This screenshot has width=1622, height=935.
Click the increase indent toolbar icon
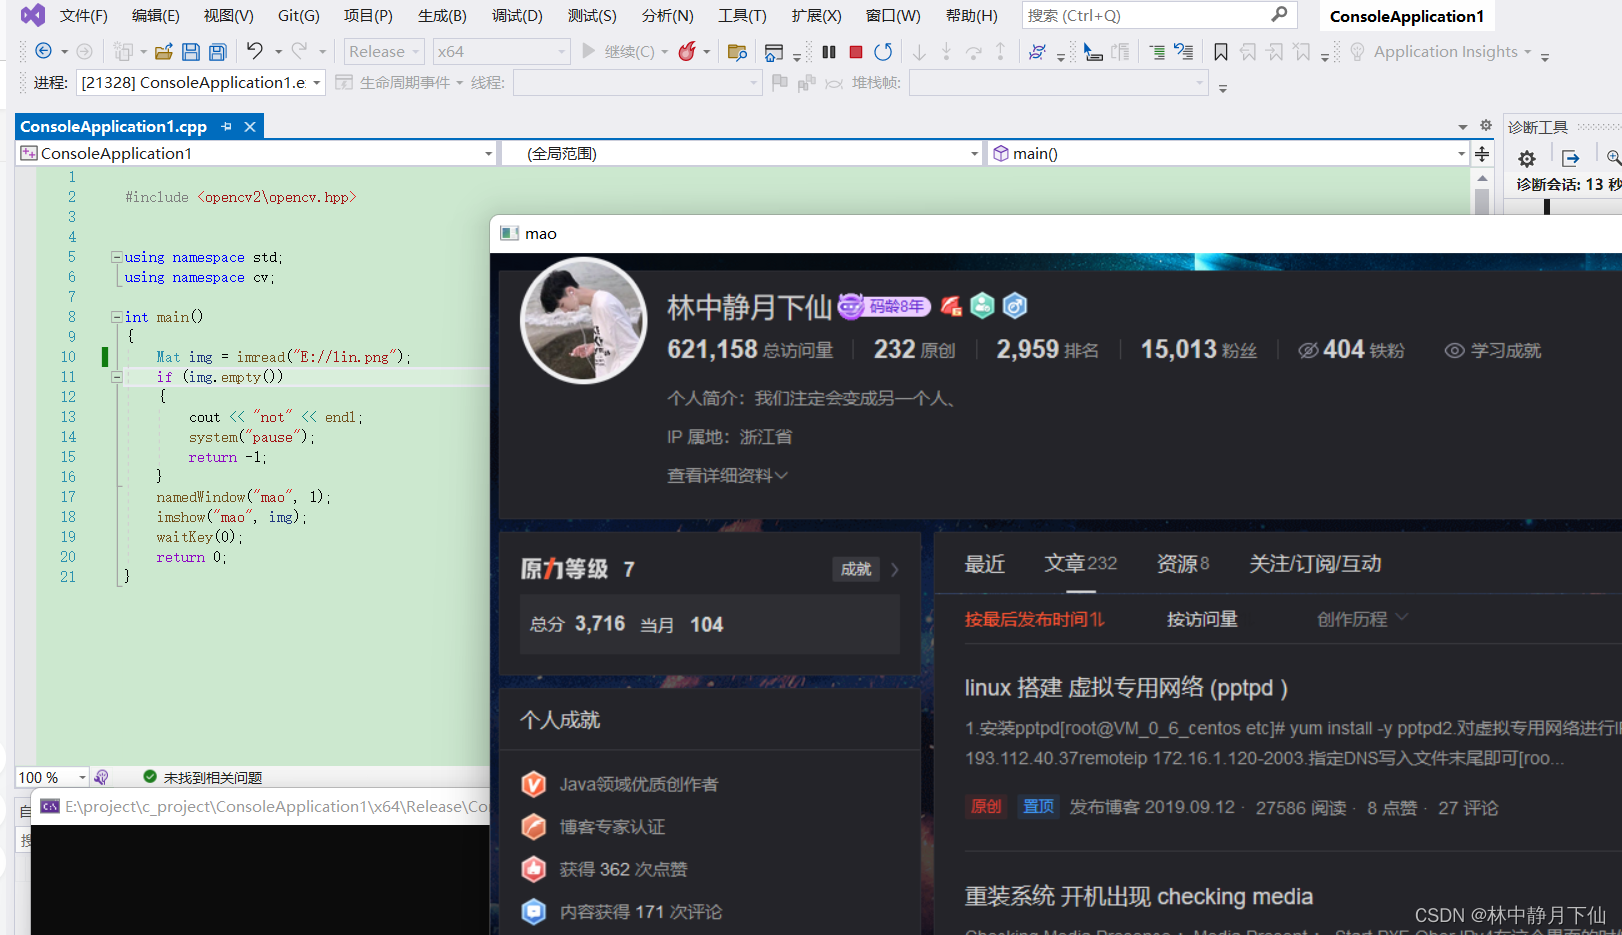click(x=1157, y=51)
